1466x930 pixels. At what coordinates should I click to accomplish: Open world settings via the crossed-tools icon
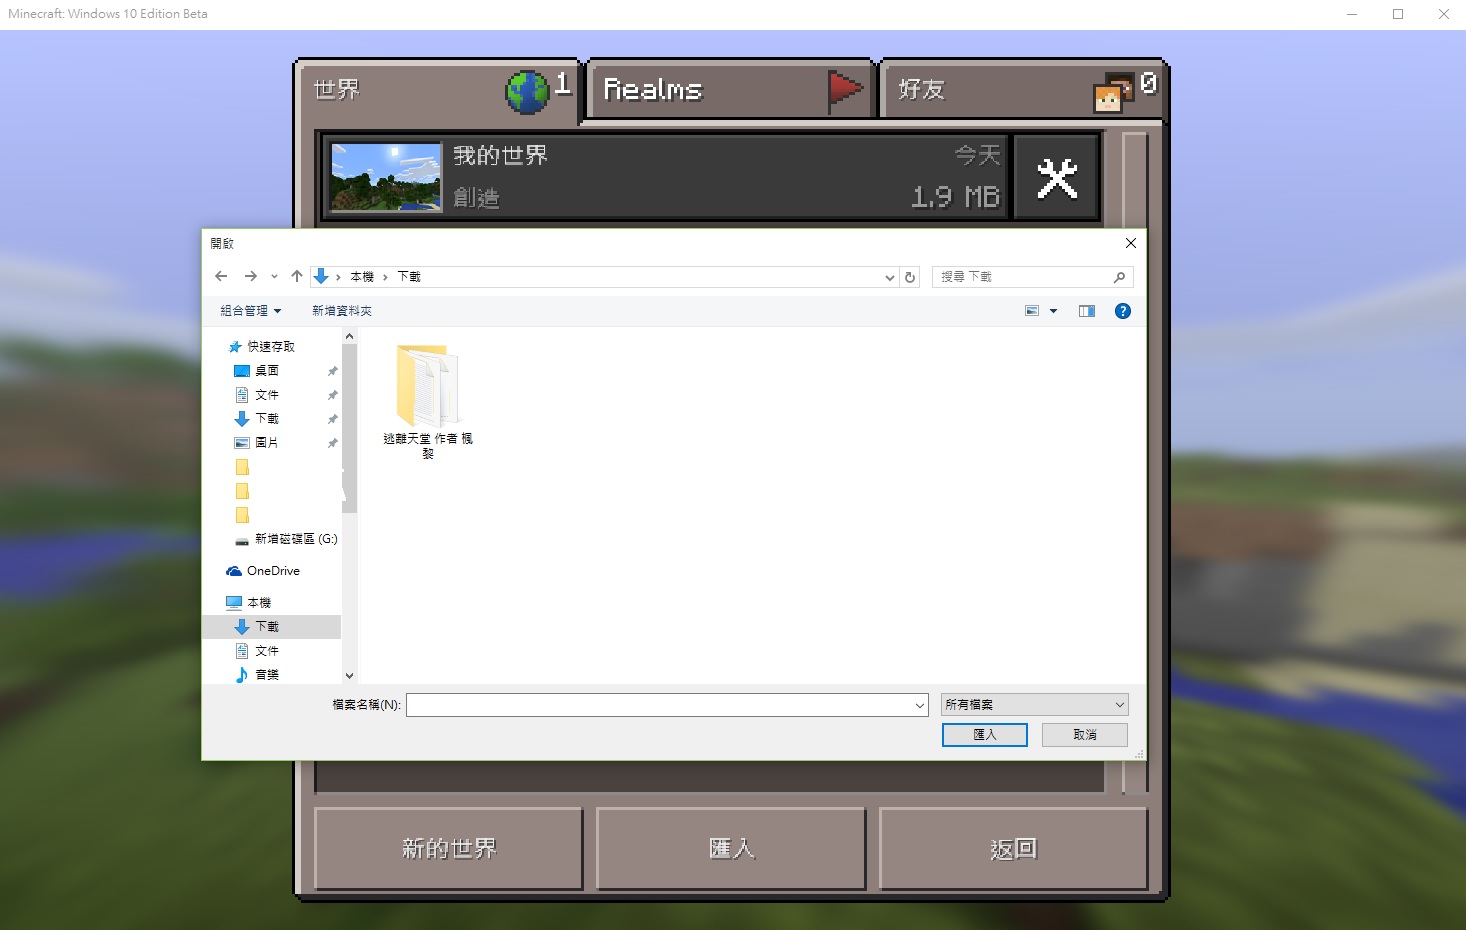1056,177
